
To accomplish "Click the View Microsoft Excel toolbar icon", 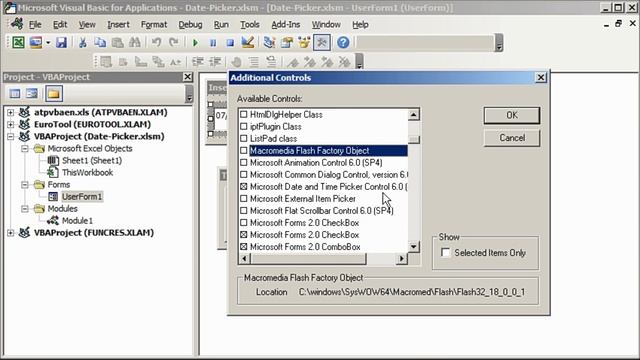I will (x=18, y=42).
